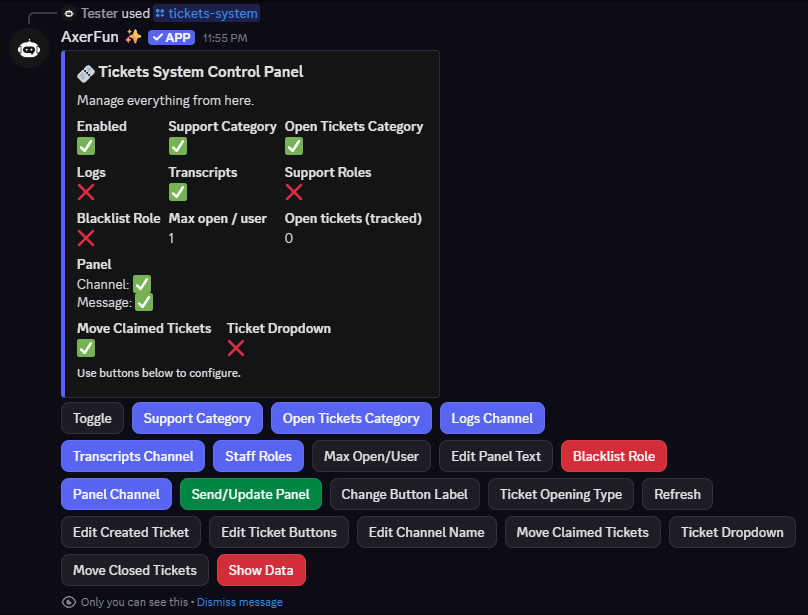Screen dimensions: 808x615
Task: Click the verified APP badge
Action: tap(171, 37)
